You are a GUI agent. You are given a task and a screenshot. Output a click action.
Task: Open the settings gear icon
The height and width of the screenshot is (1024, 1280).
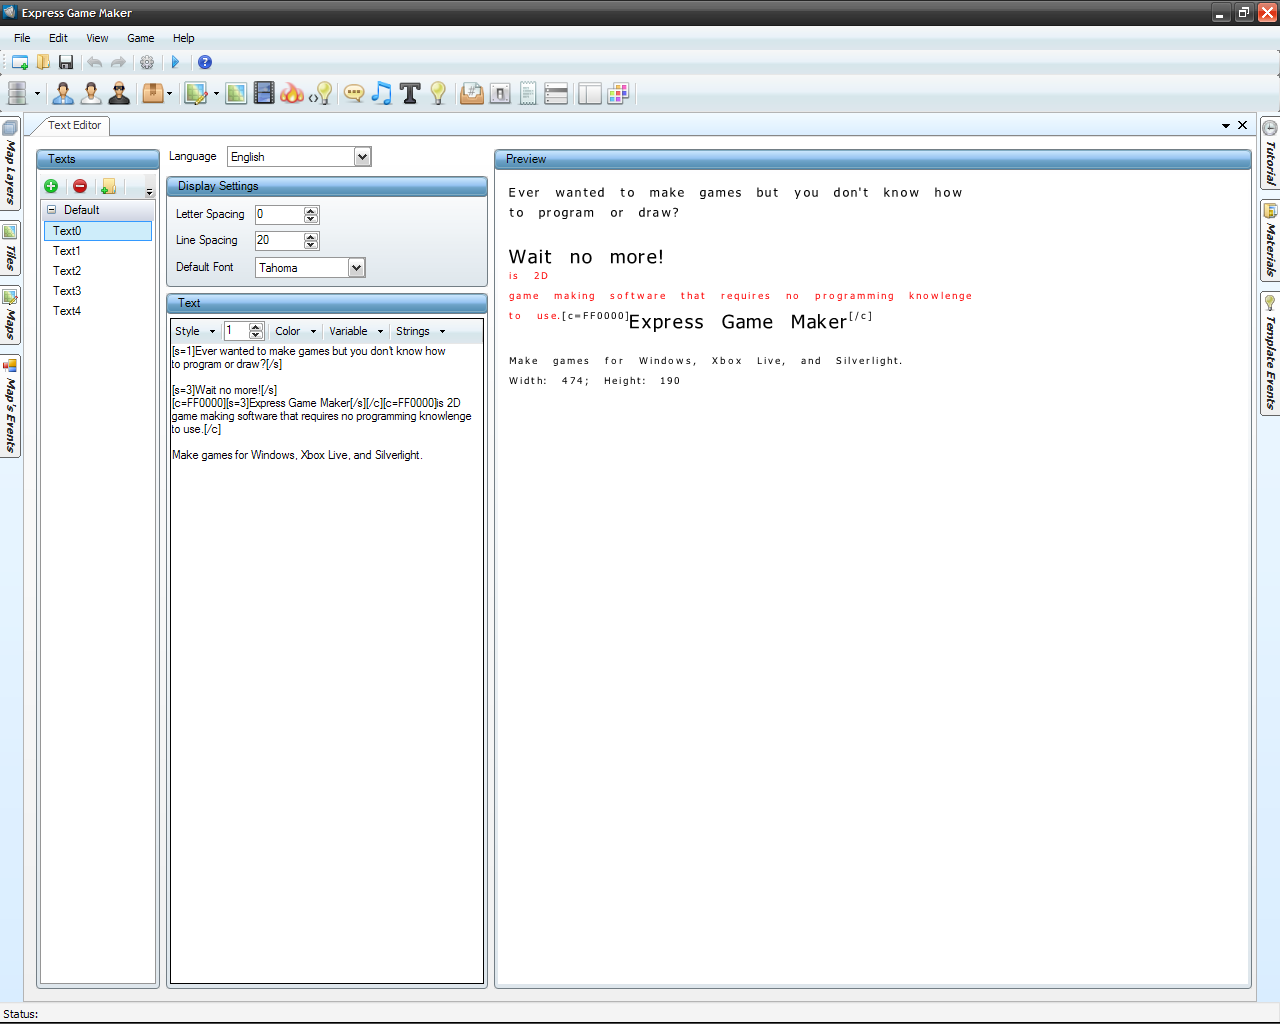coord(147,62)
